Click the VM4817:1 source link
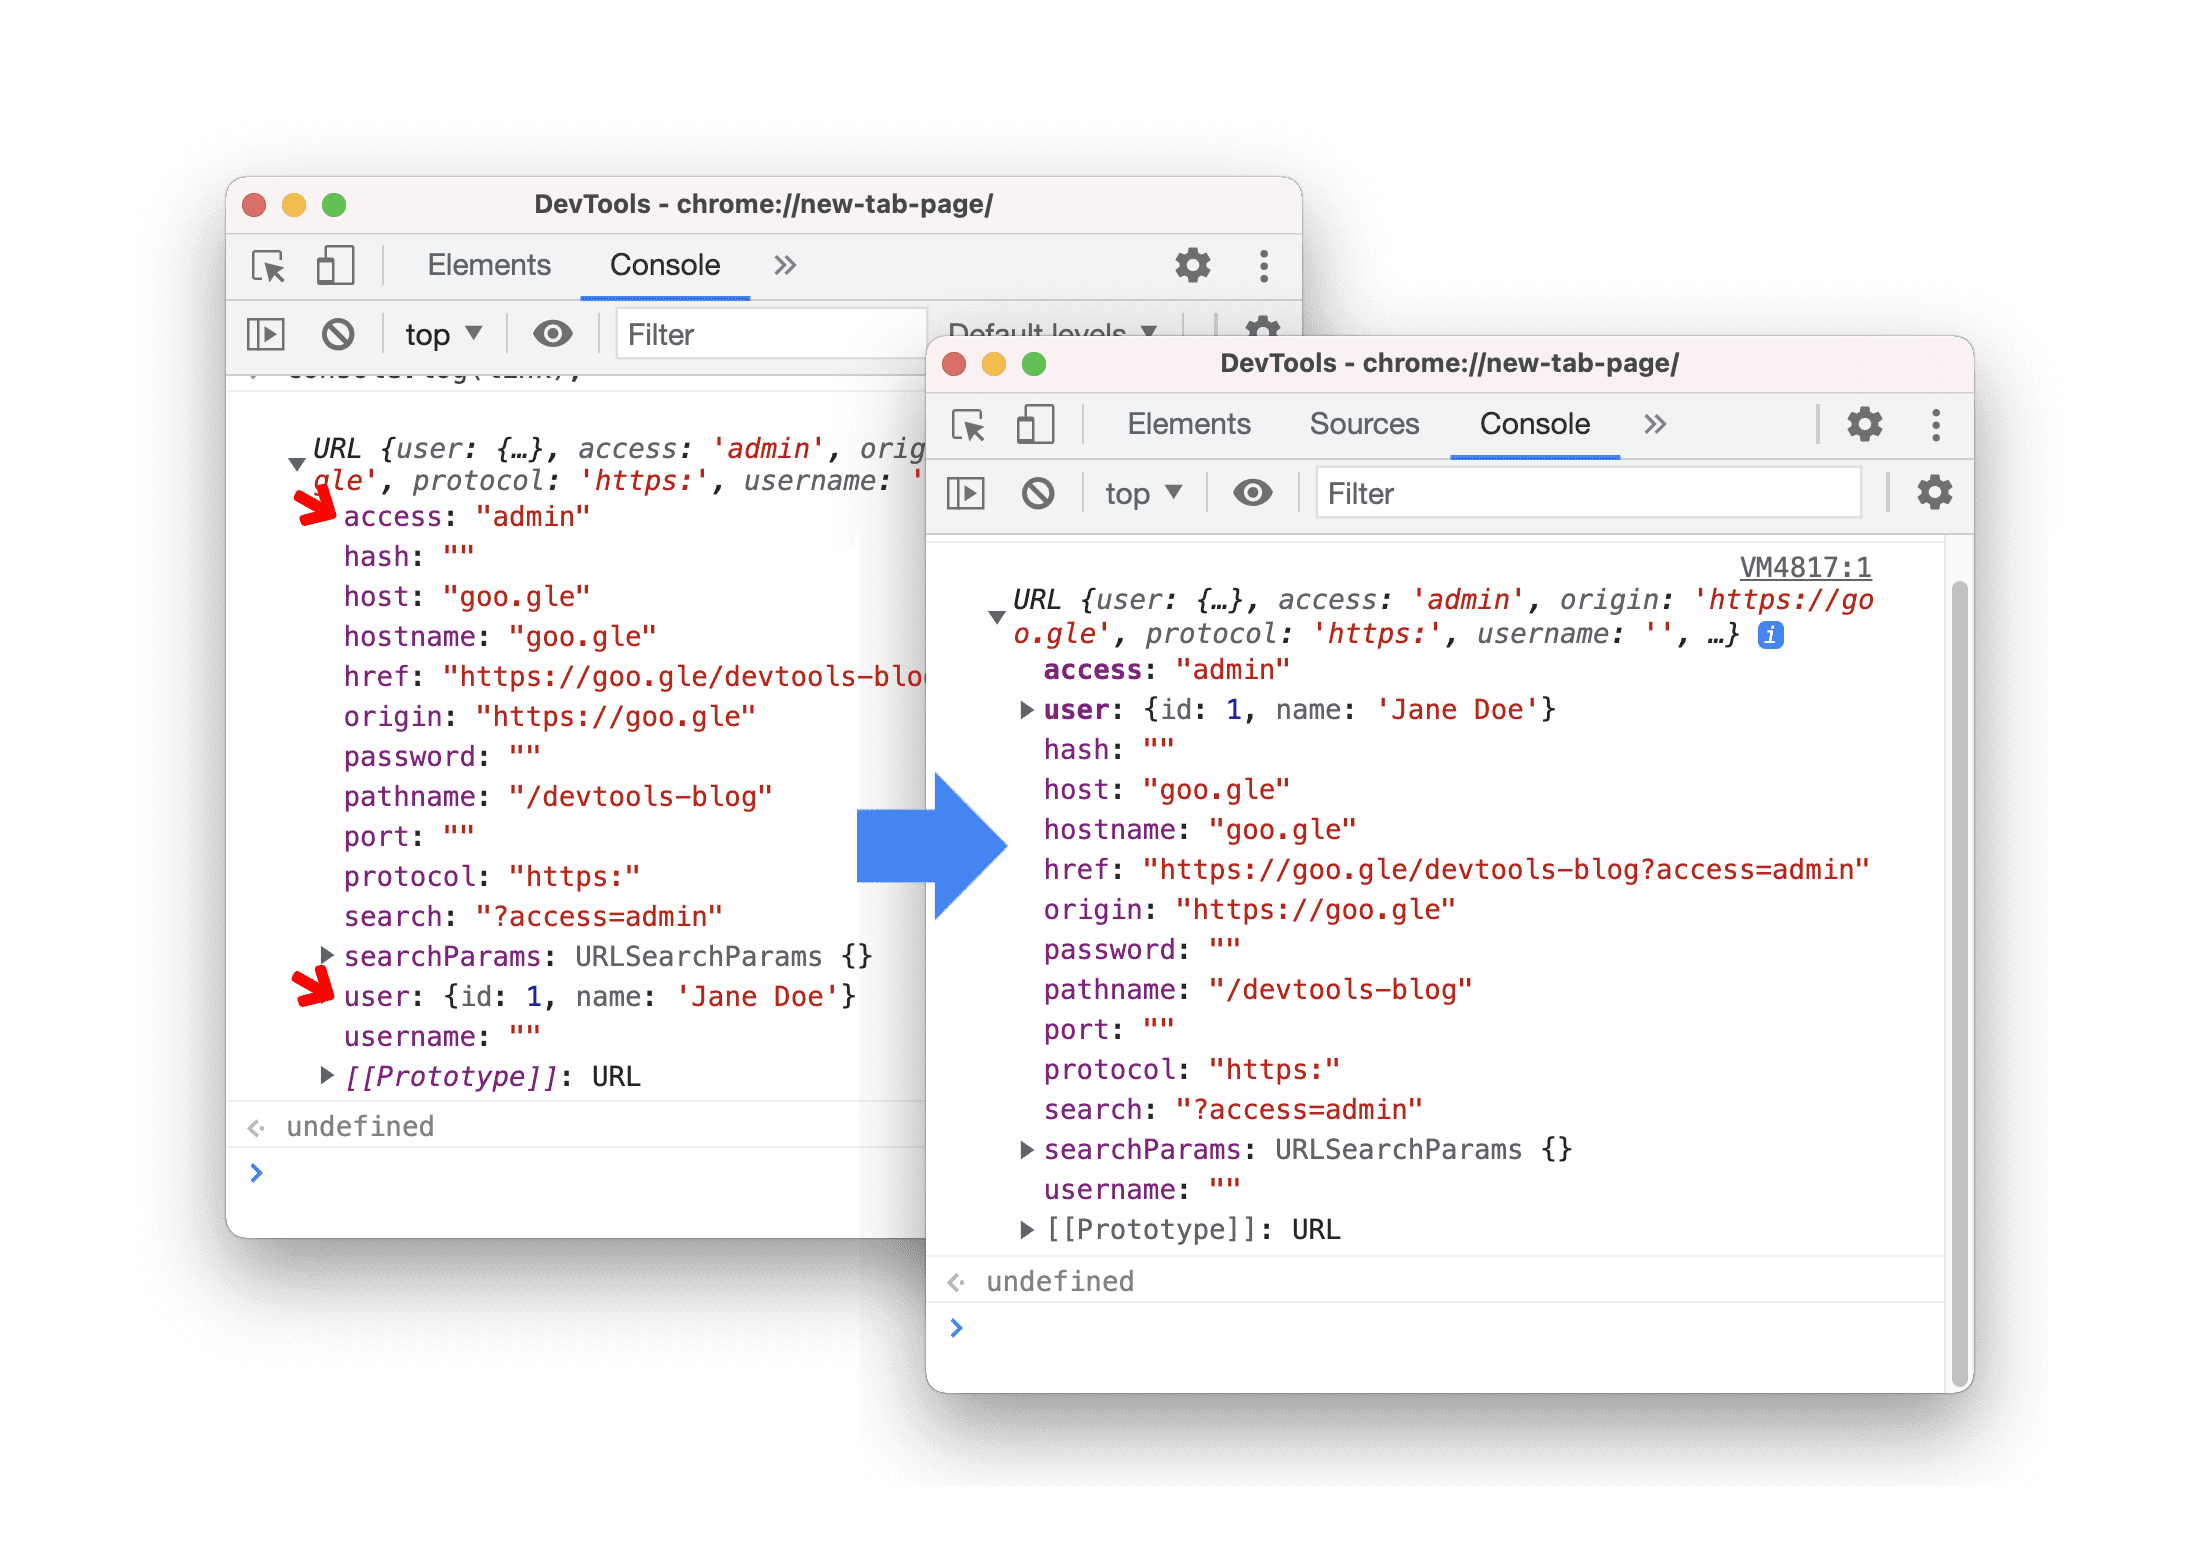 pos(1837,567)
